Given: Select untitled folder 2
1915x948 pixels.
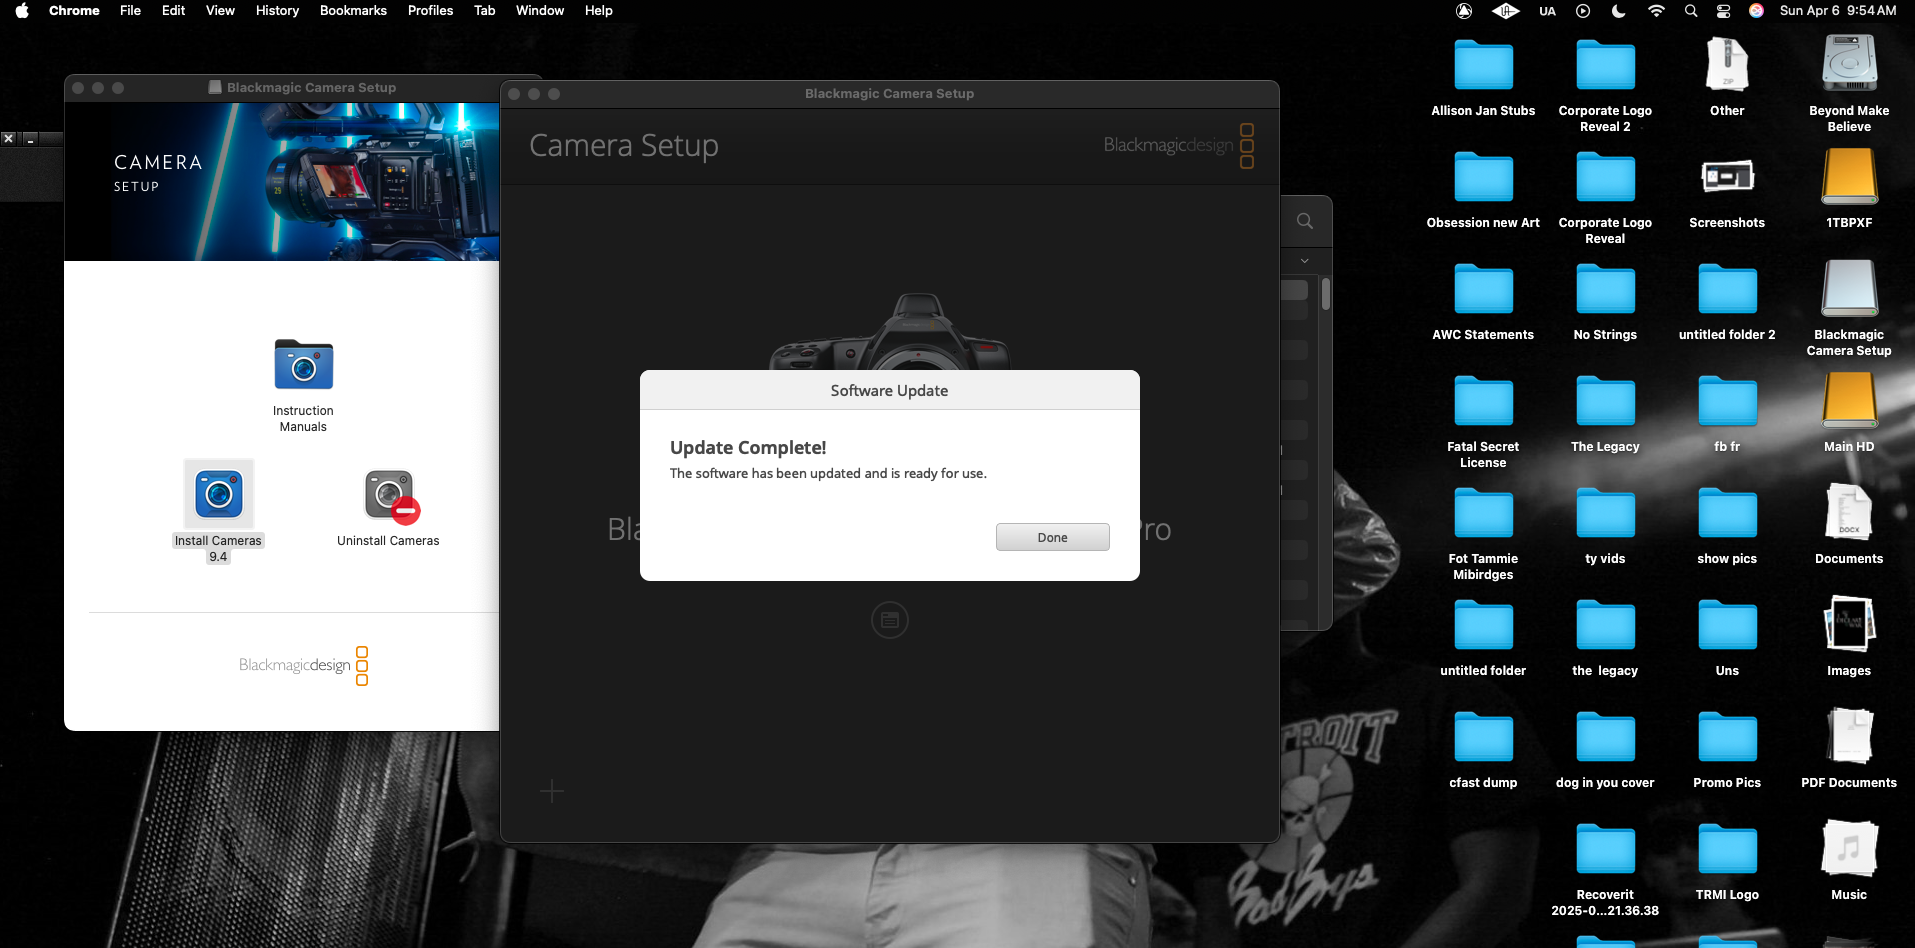Looking at the screenshot, I should click(1727, 290).
